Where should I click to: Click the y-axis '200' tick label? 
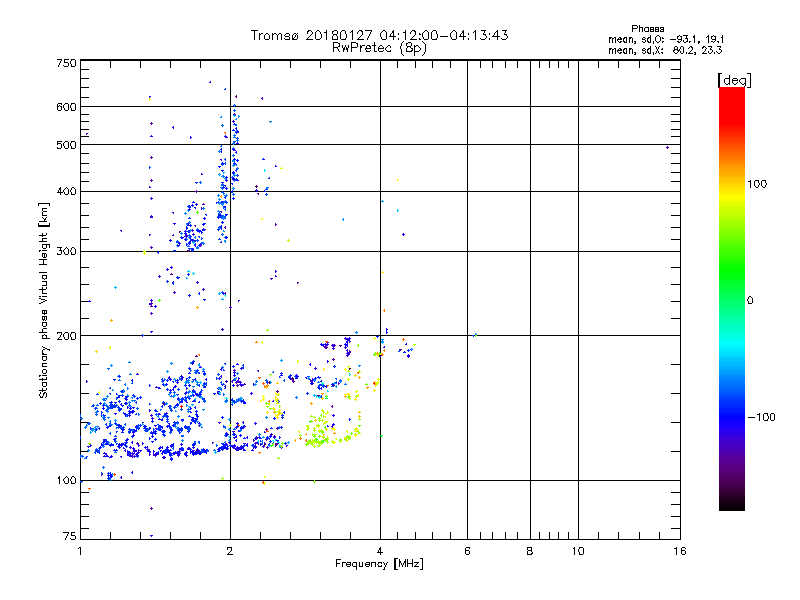tap(66, 336)
